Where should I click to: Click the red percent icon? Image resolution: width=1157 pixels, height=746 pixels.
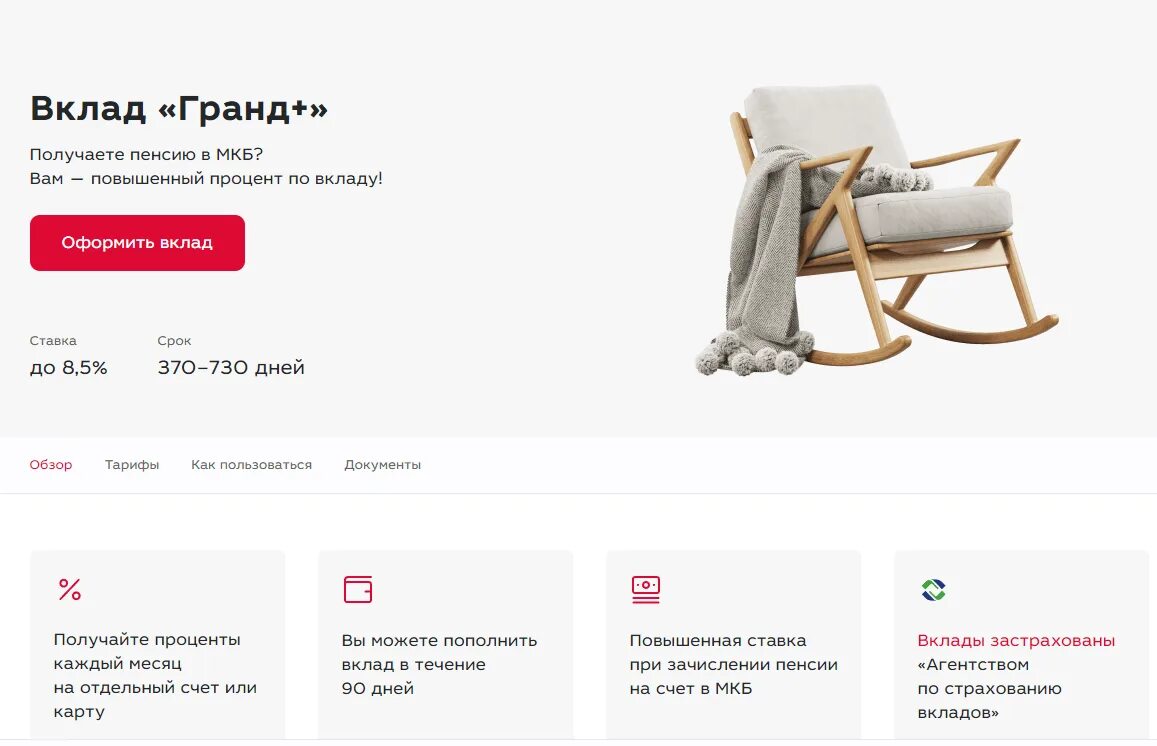pyautogui.click(x=69, y=589)
